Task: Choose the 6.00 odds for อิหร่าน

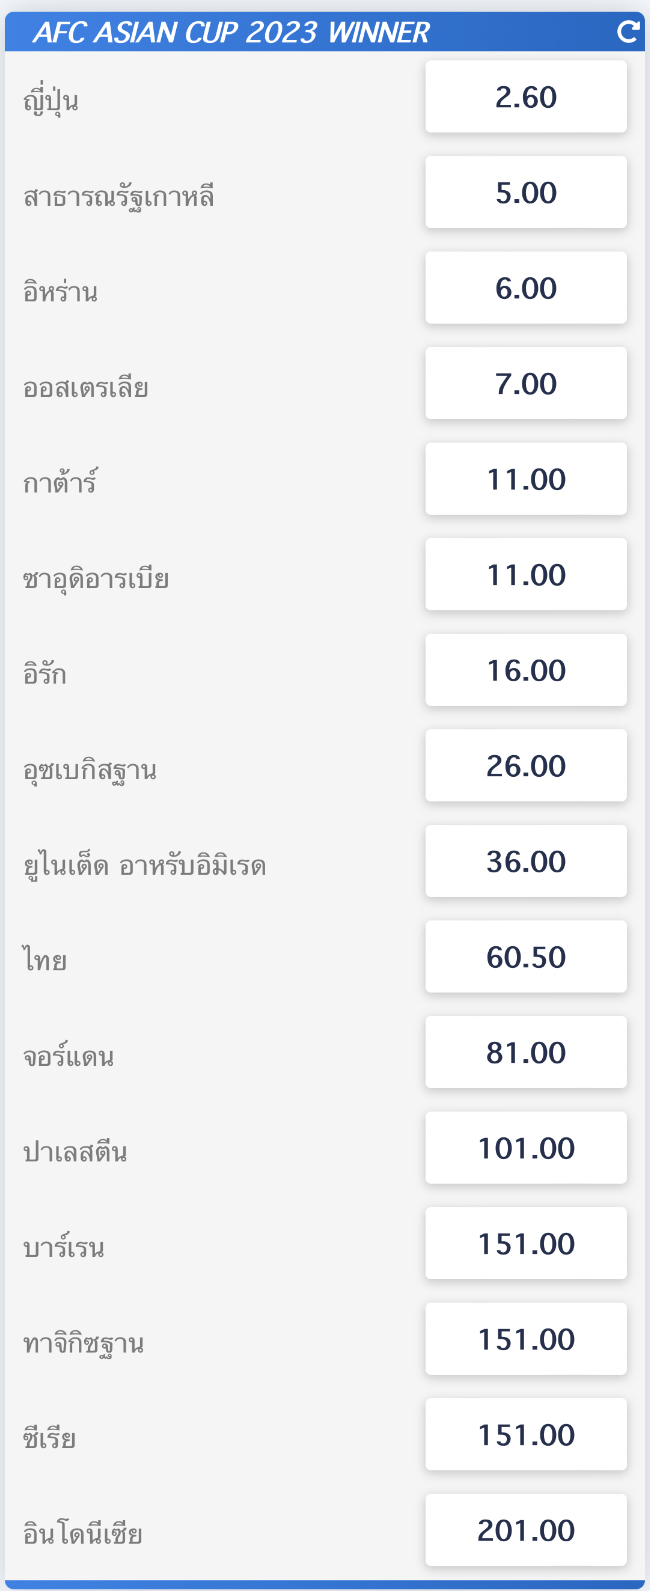Action: click(526, 288)
